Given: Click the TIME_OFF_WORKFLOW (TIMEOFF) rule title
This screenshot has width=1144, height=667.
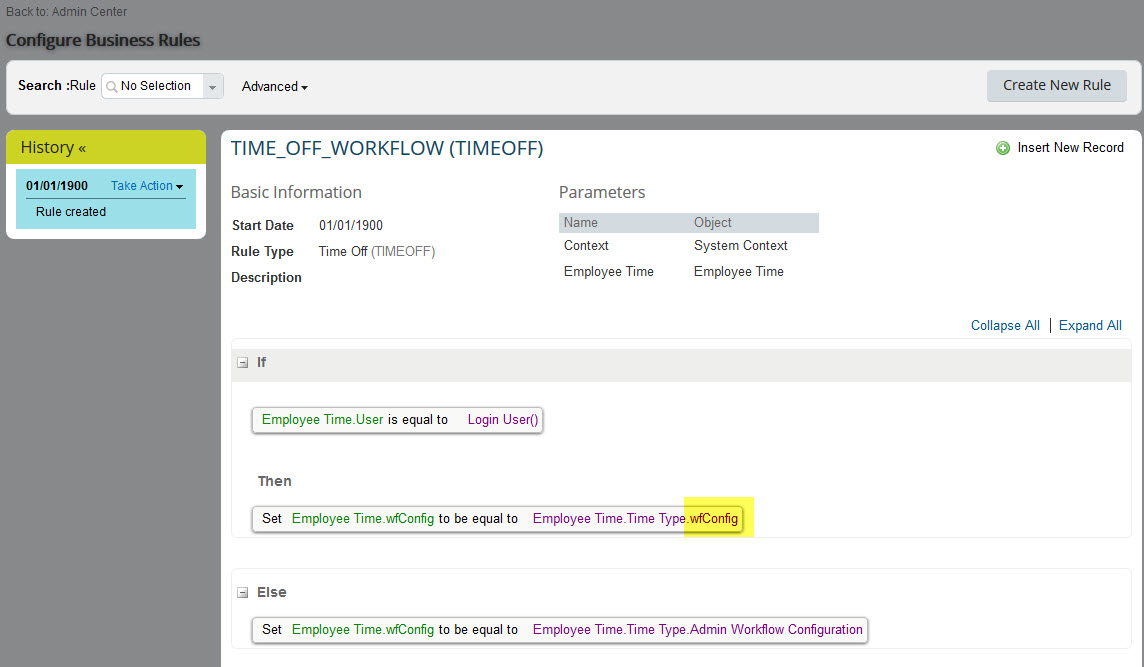Looking at the screenshot, I should 387,148.
